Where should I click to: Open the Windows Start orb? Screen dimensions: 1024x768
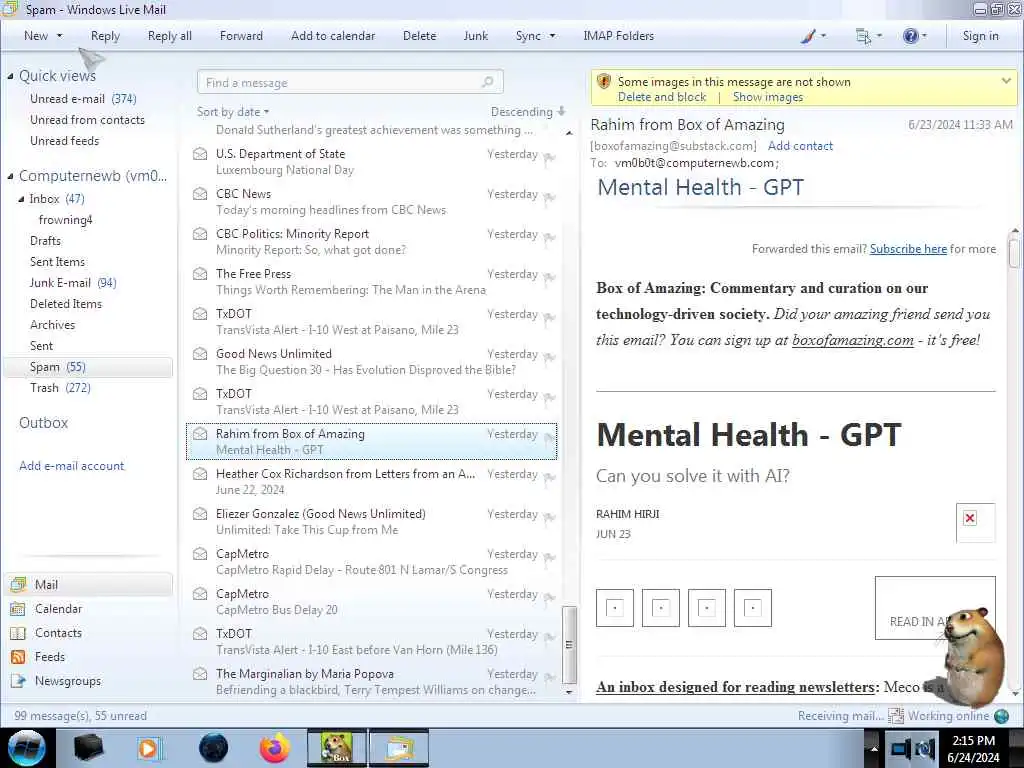click(x=27, y=748)
